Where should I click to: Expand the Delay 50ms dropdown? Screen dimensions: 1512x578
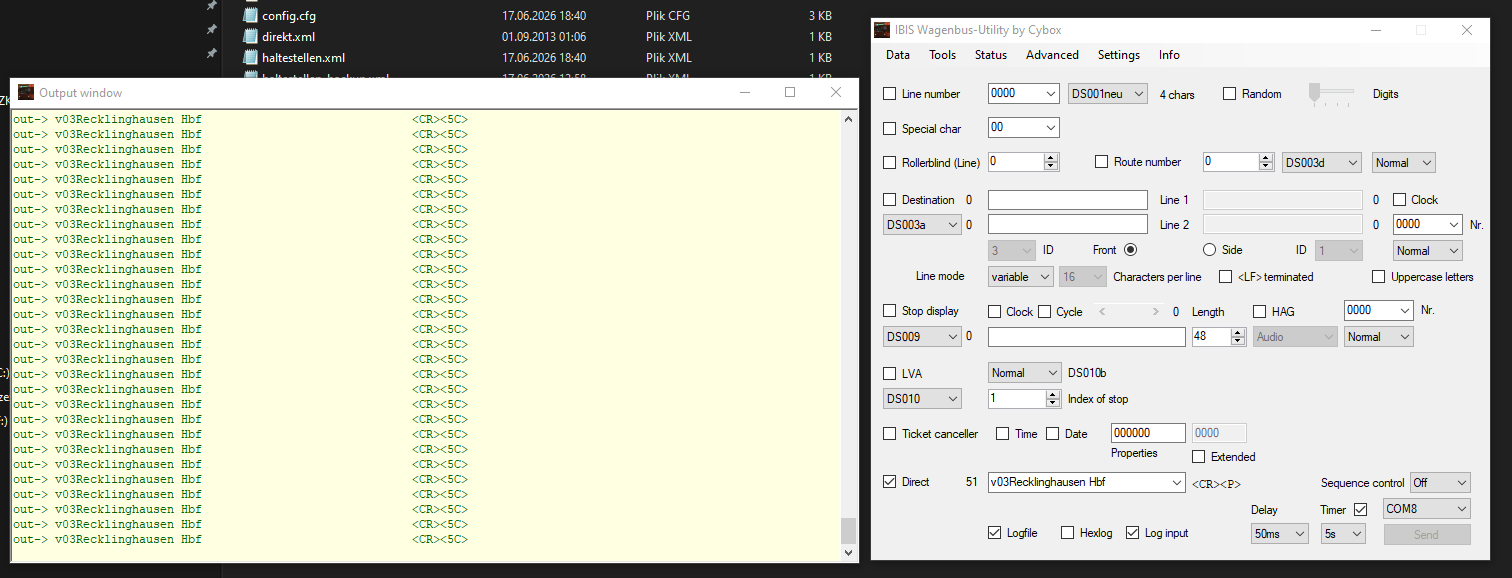click(x=1279, y=534)
